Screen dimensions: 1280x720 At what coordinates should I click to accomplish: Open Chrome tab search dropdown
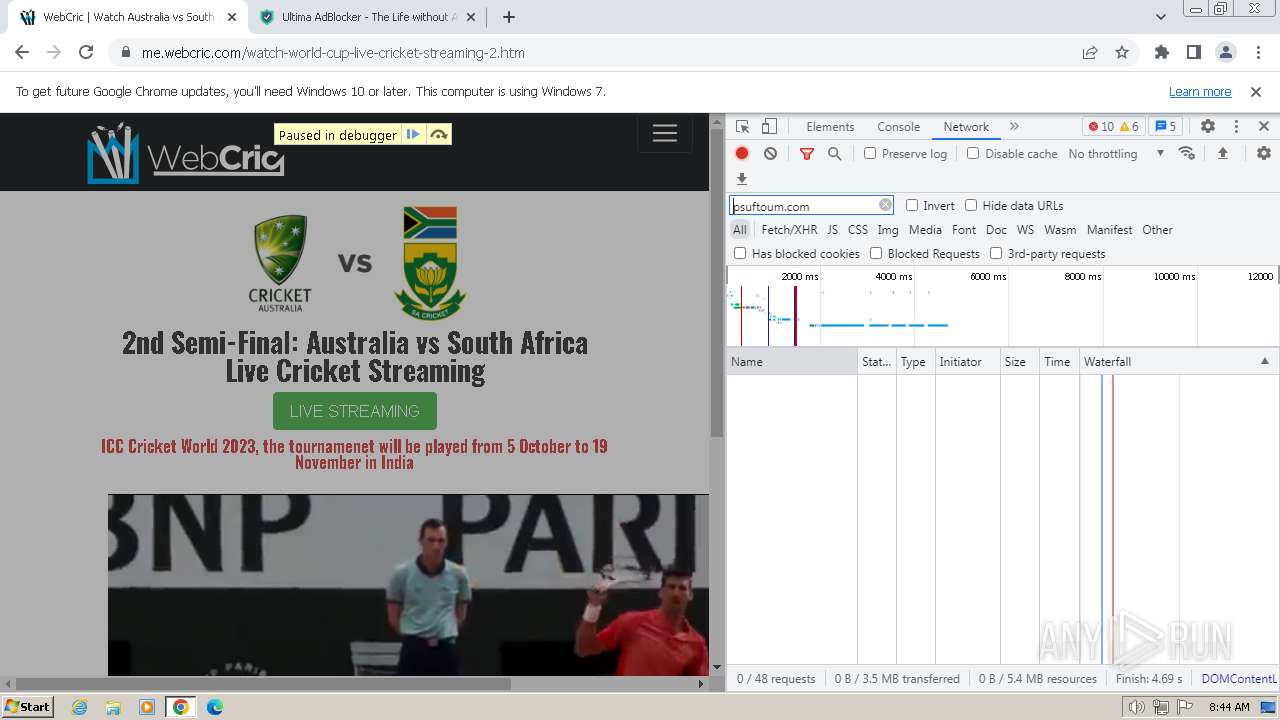(1161, 17)
